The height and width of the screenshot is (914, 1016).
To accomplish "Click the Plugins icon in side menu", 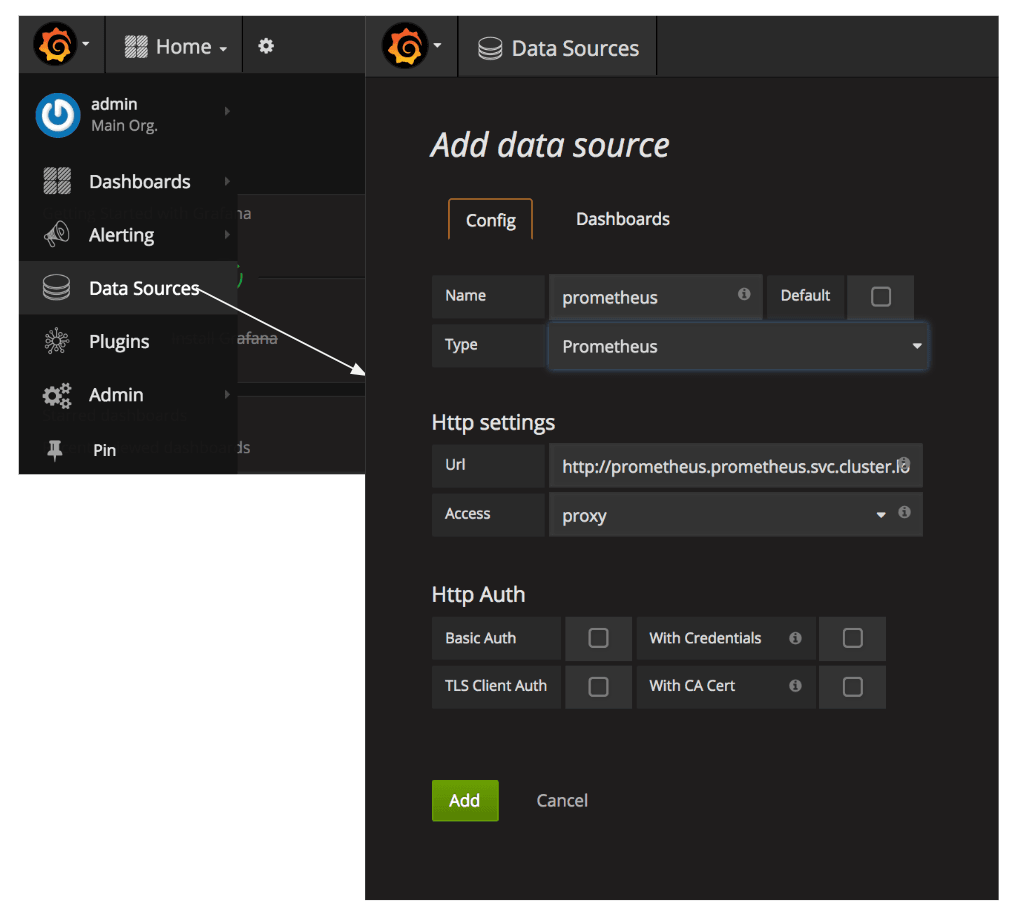I will [56, 341].
